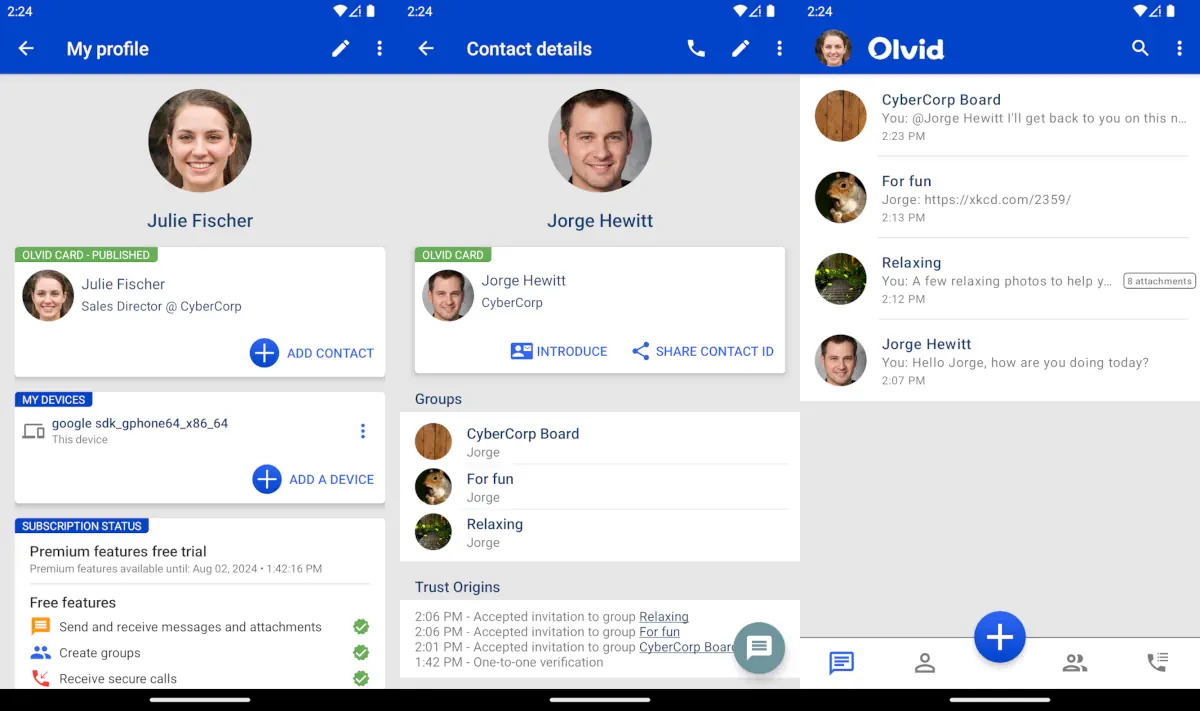Tap the edit pencil on My profile

[341, 49]
